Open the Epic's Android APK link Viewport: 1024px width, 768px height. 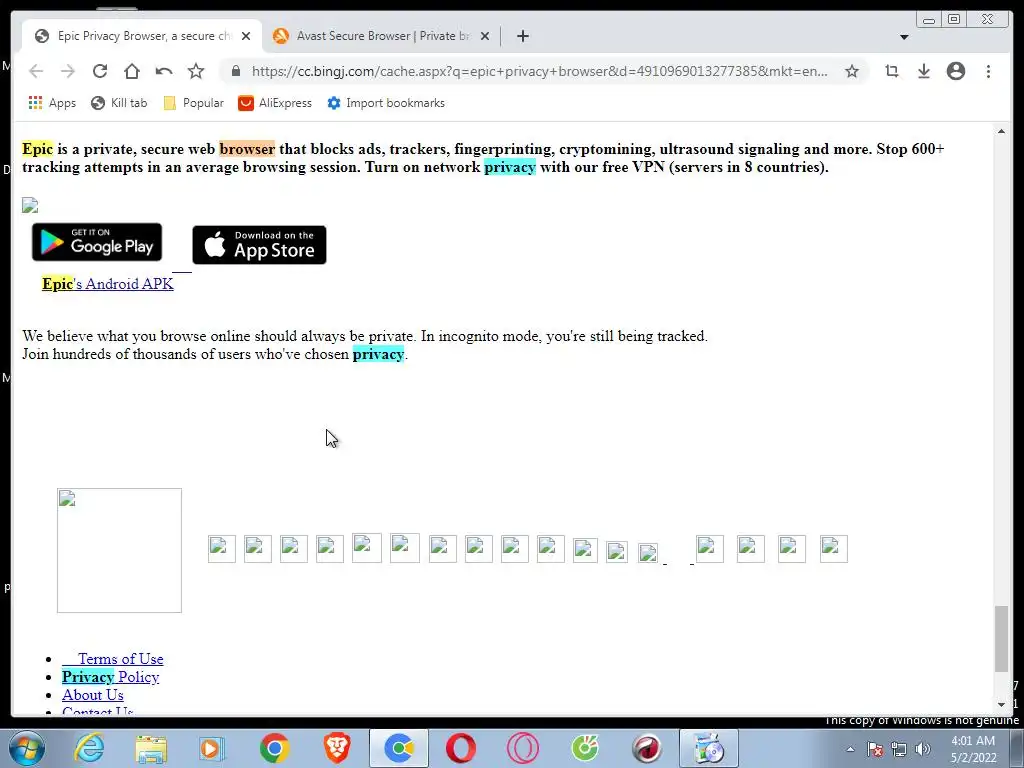(x=108, y=284)
